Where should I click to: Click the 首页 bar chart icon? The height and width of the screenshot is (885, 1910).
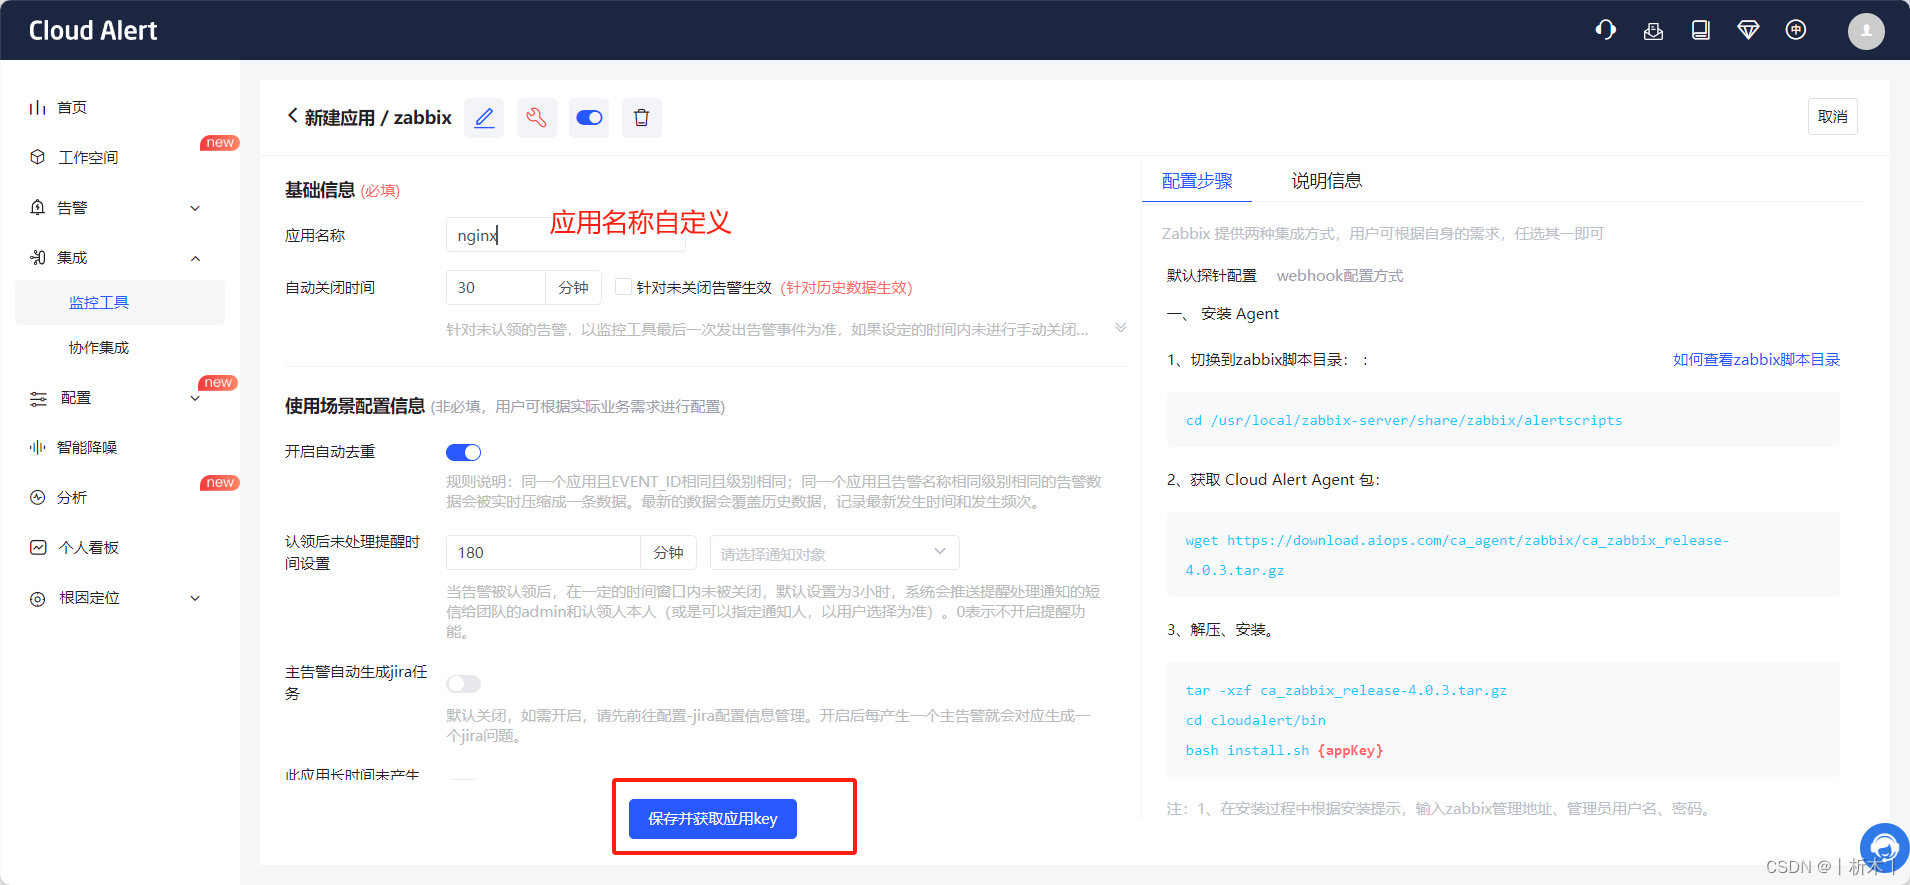coord(38,107)
